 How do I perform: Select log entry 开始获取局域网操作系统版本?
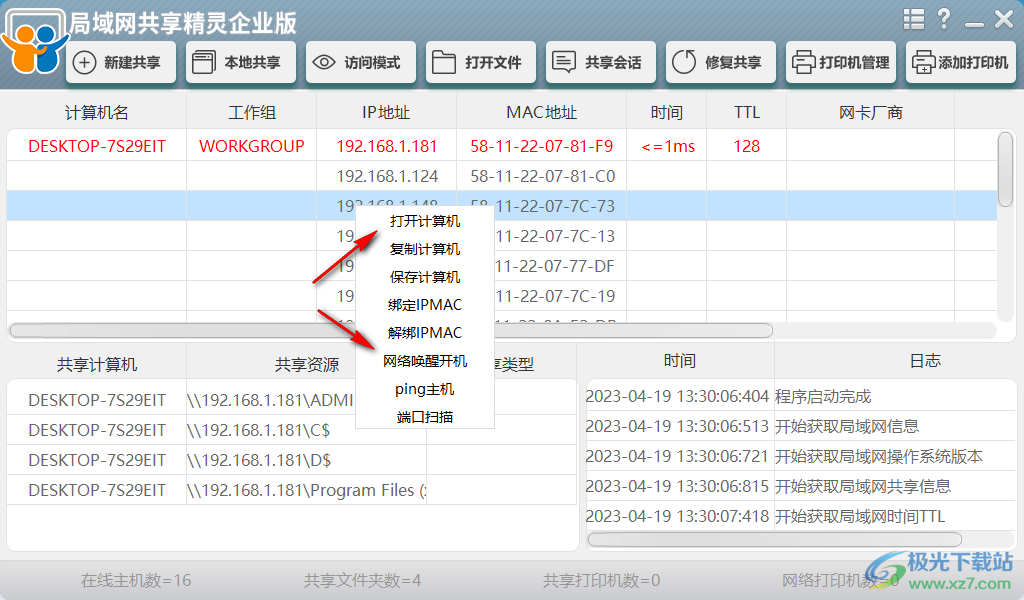(878, 456)
